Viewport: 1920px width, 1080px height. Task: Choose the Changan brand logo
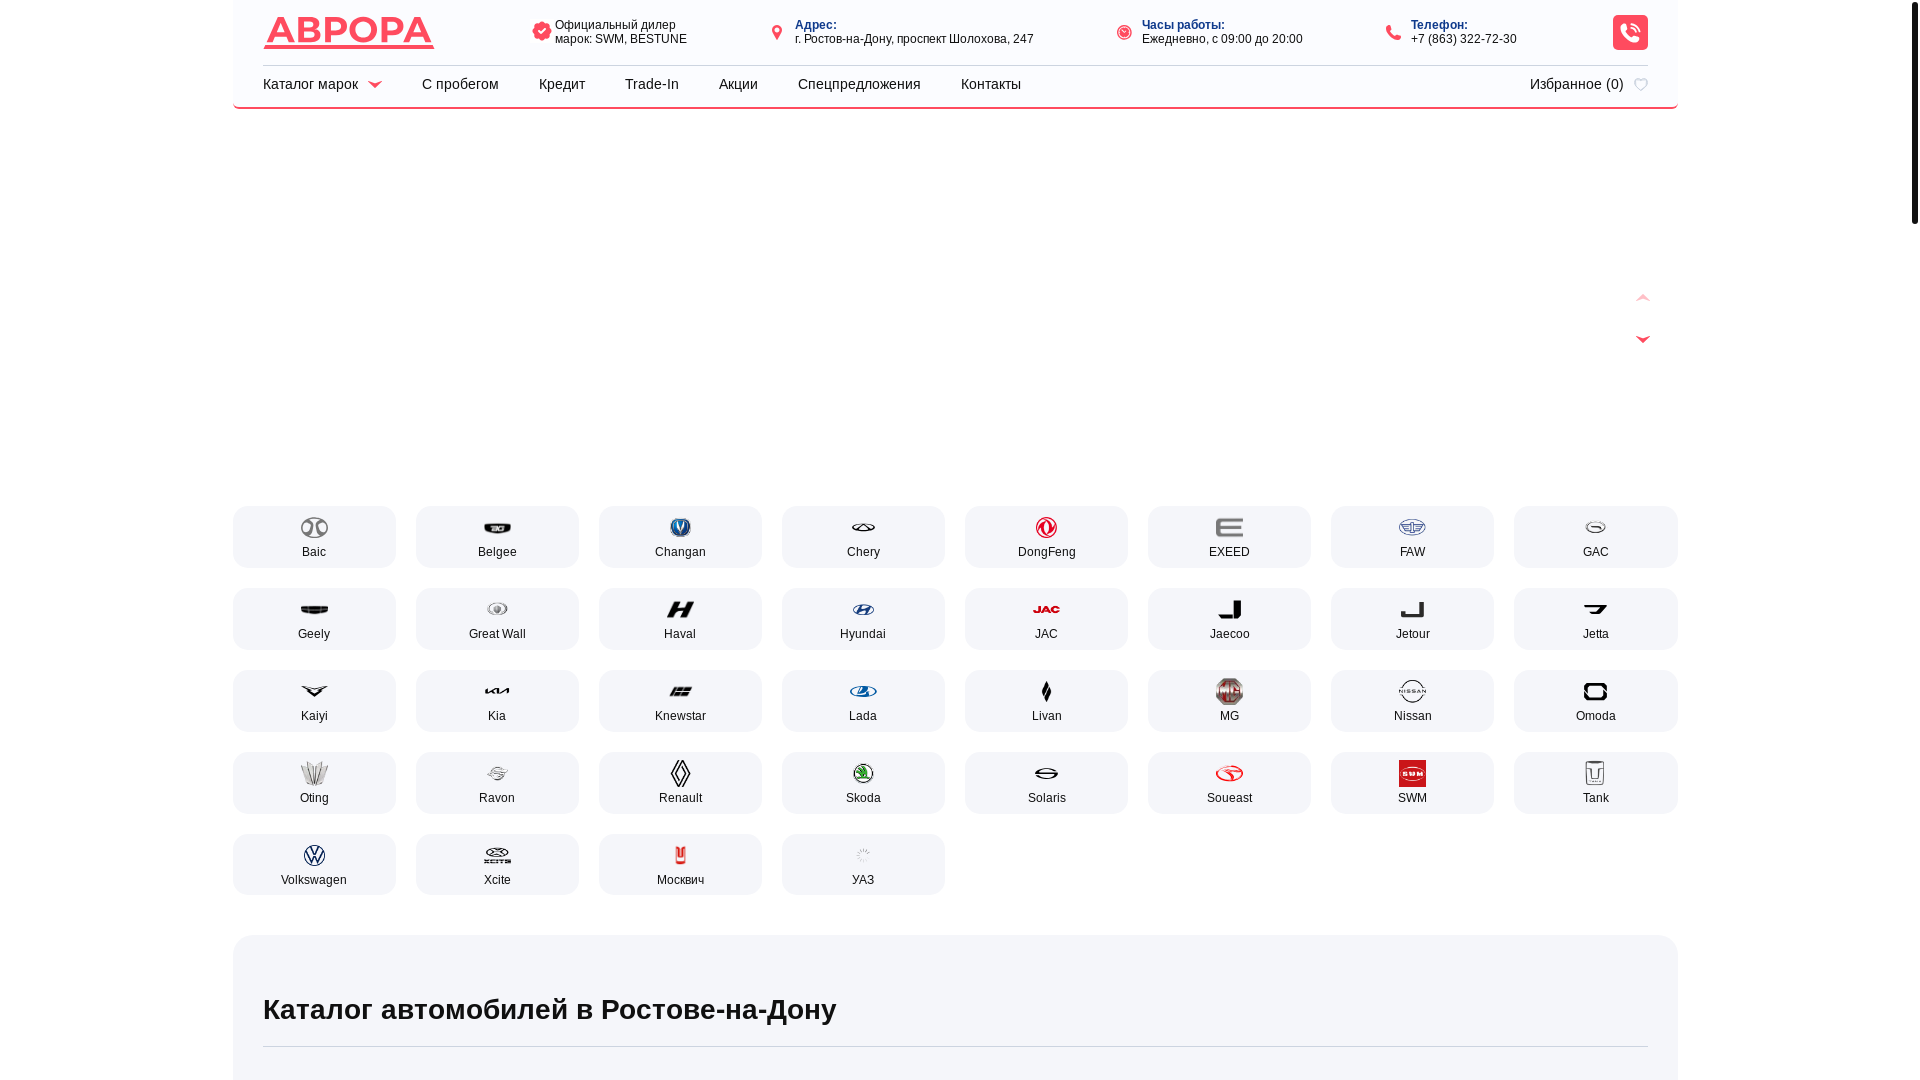click(680, 527)
